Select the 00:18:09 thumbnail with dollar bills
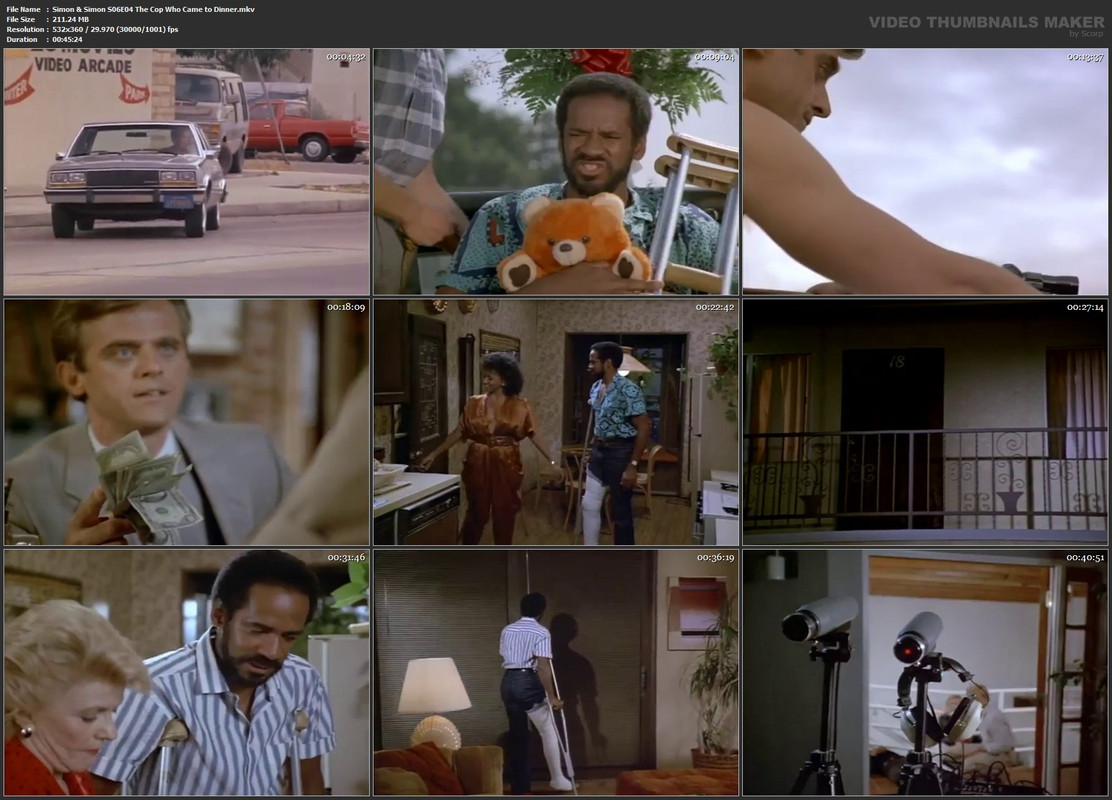This screenshot has width=1112, height=800. 187,422
